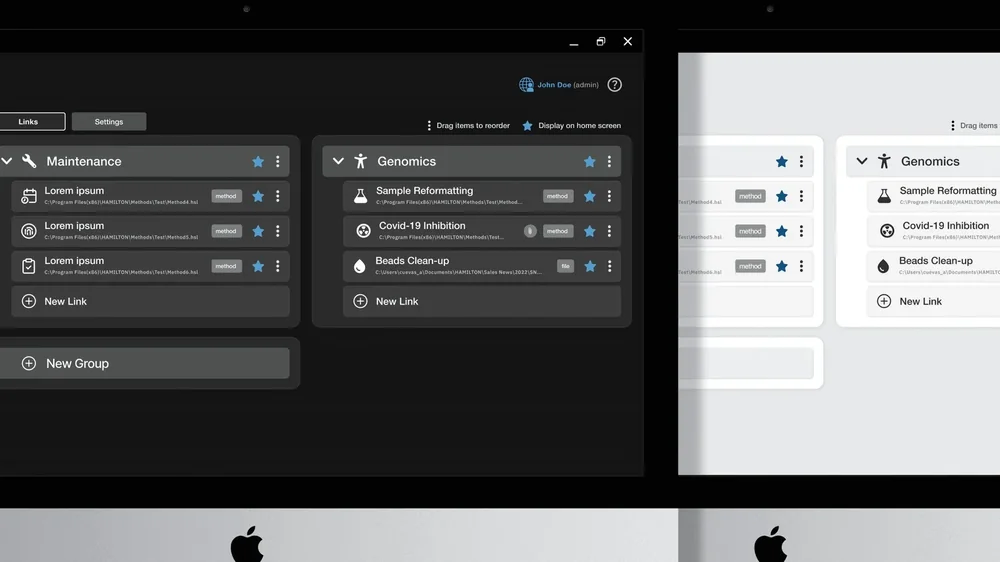Click the flask icon for Sample Reformatting
The width and height of the screenshot is (1000, 562).
pos(360,196)
